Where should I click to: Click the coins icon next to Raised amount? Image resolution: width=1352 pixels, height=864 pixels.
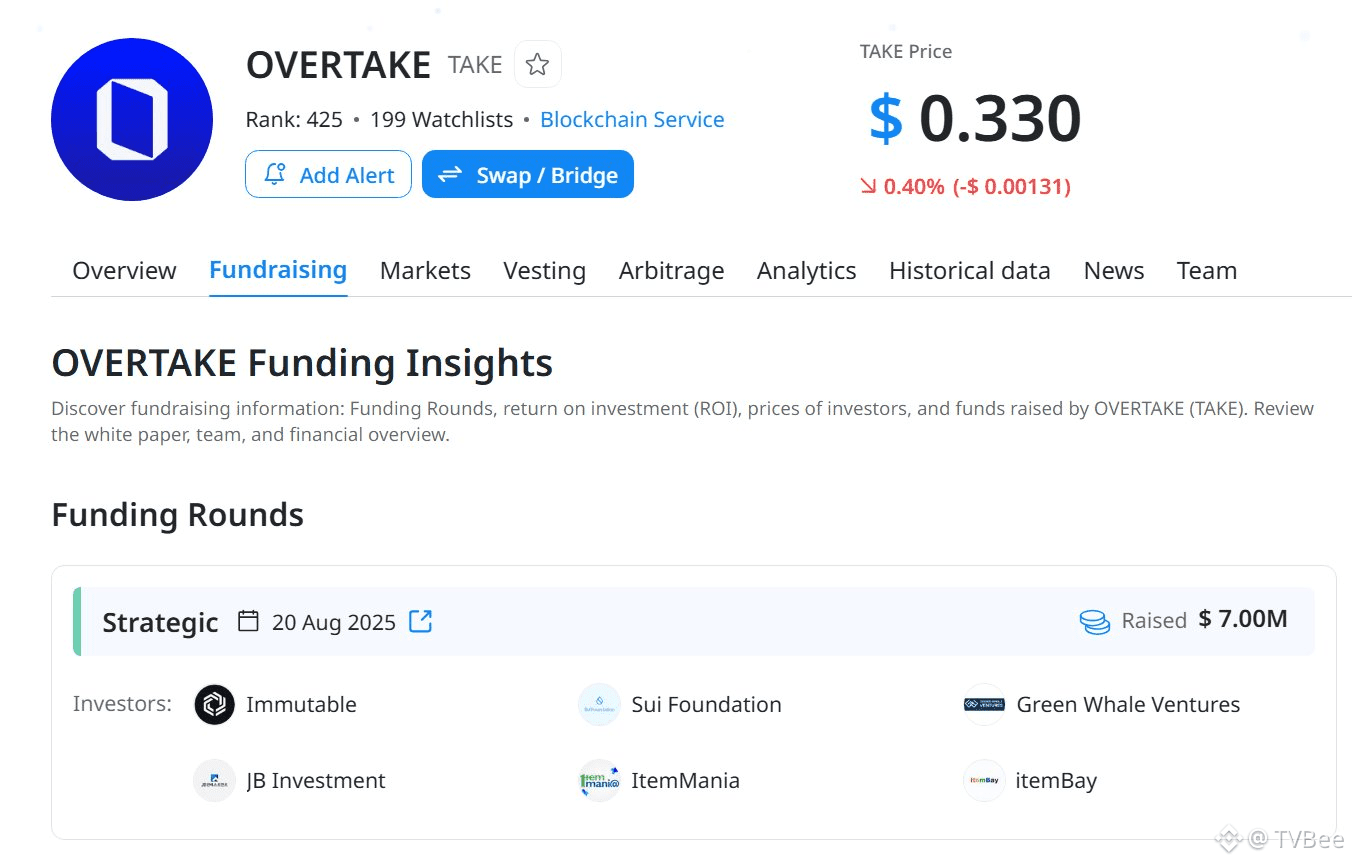1095,621
